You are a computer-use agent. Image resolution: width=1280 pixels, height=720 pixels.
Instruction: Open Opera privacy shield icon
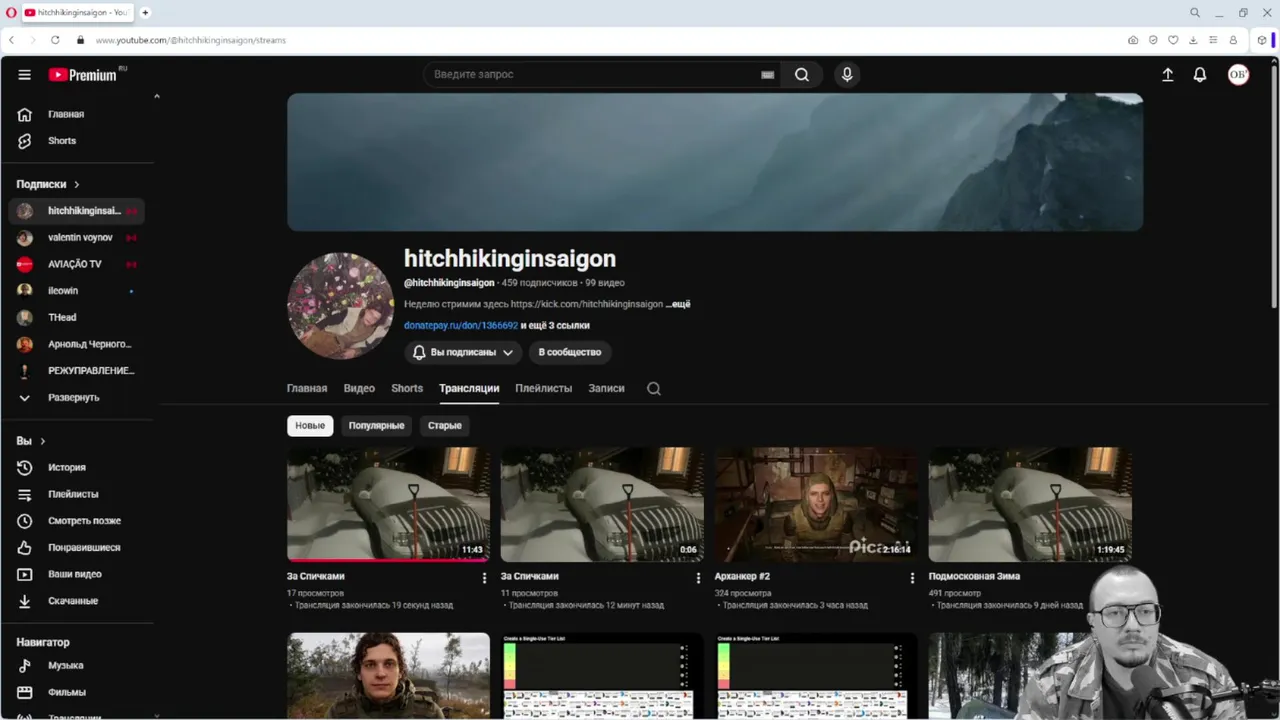[1153, 40]
